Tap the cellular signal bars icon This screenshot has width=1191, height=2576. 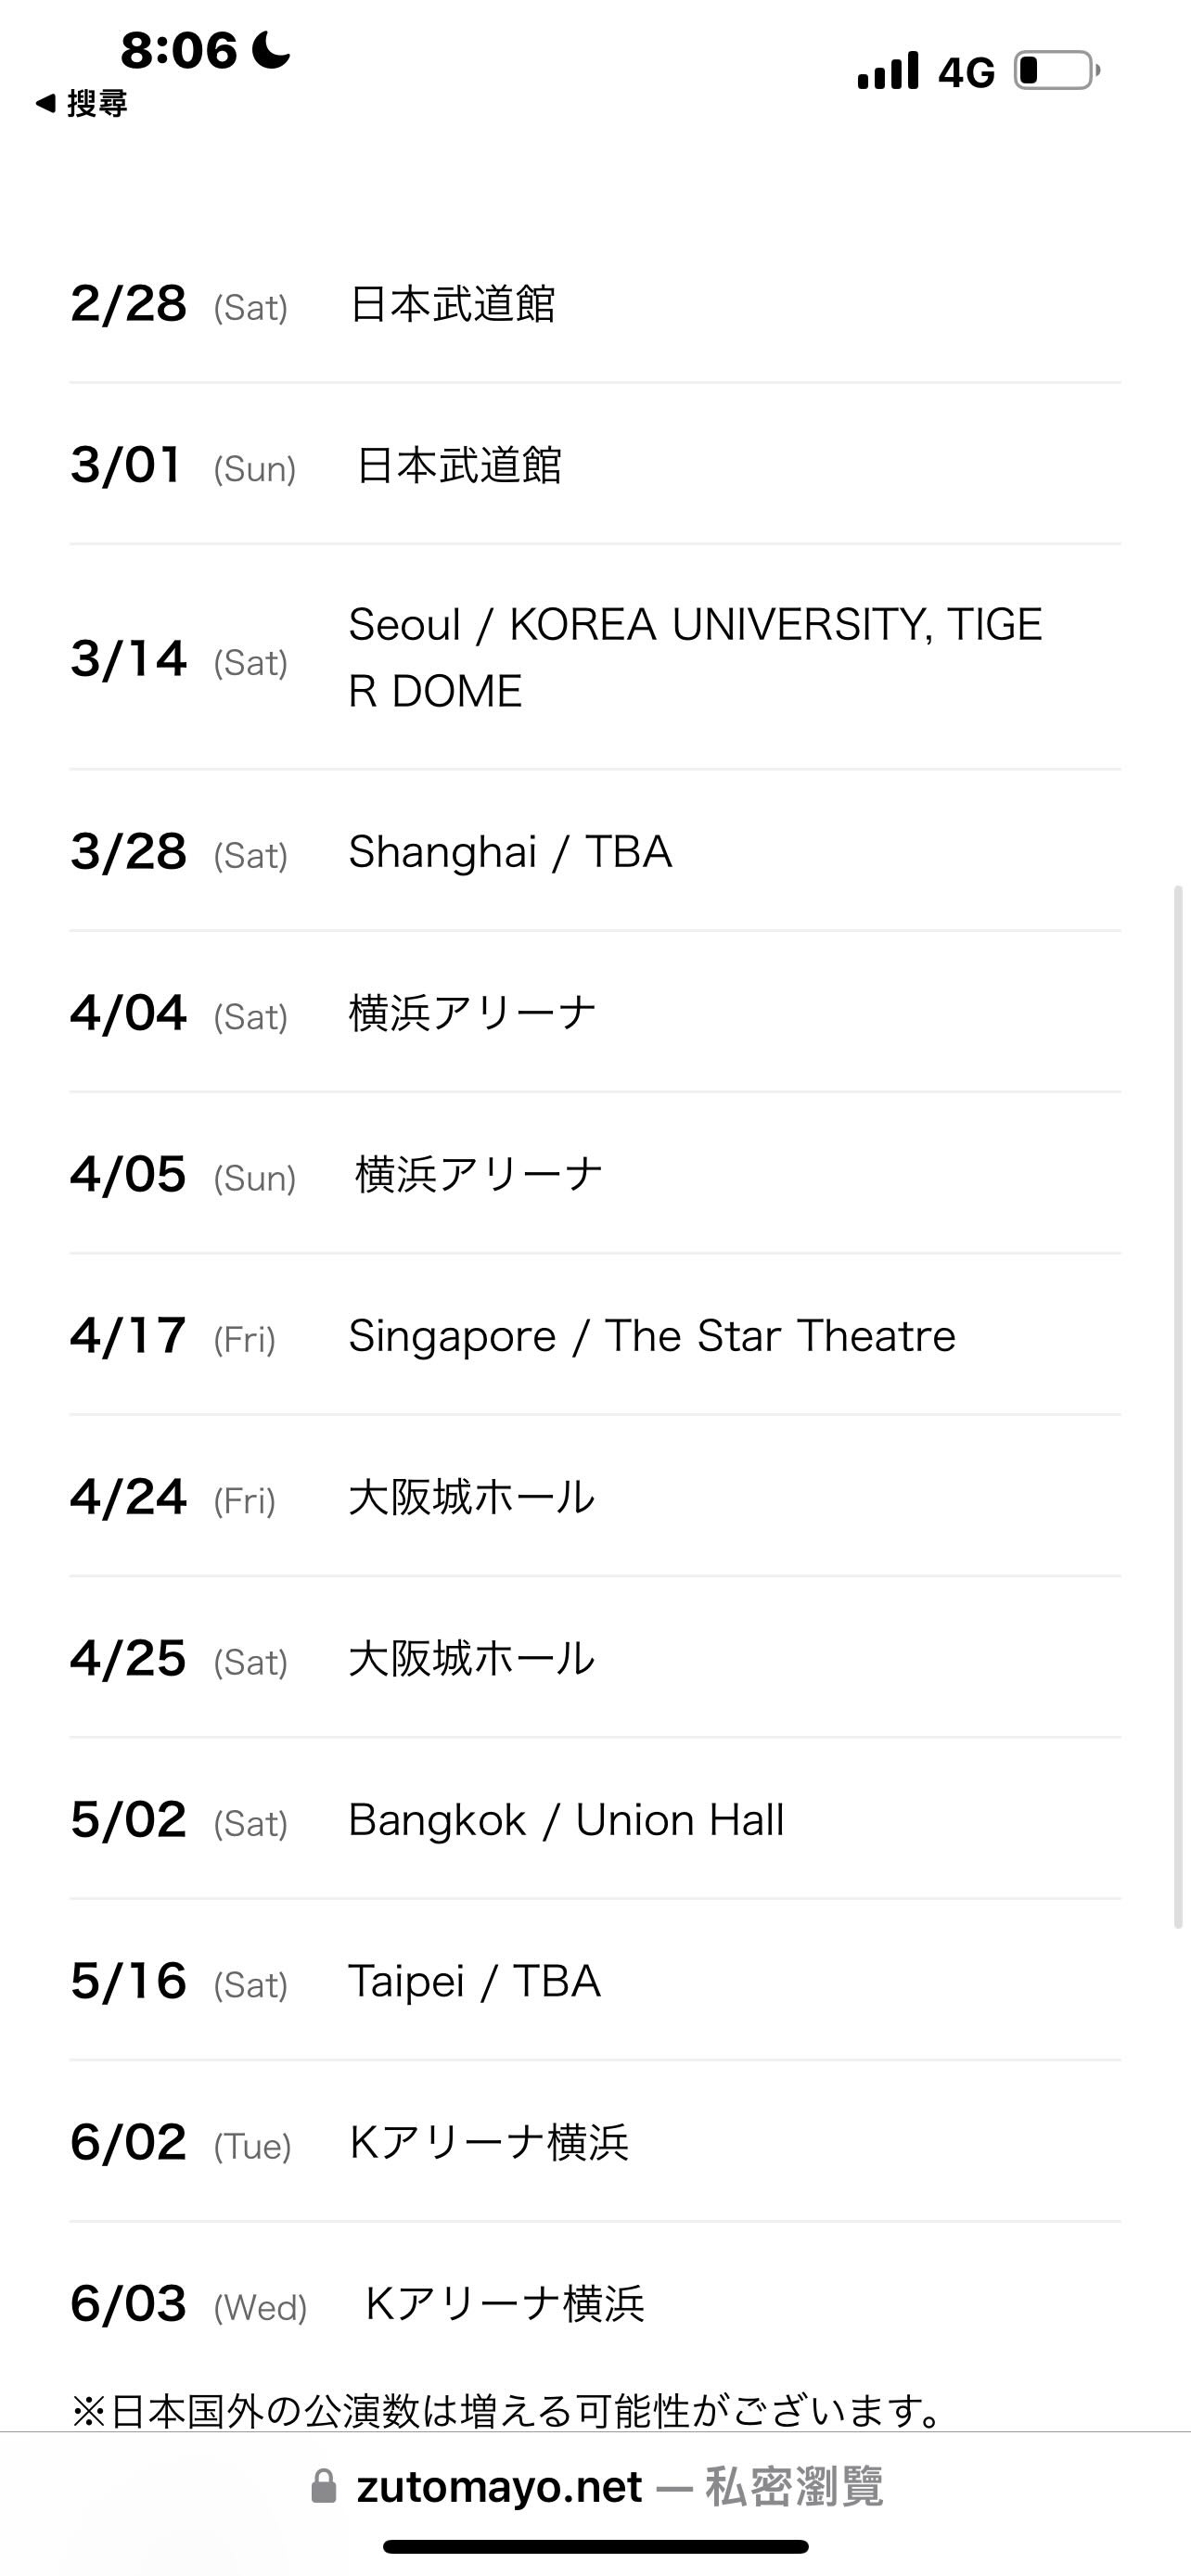888,71
